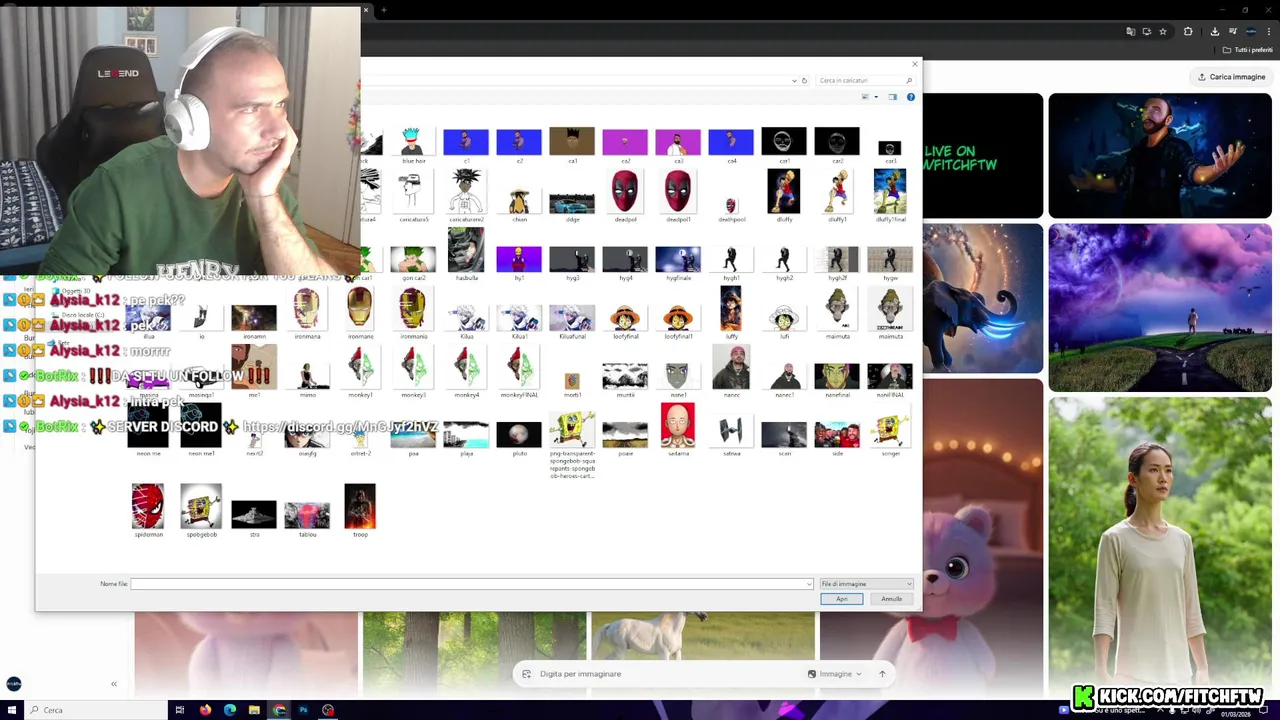This screenshot has width=1280, height=720.
Task: Expand the Nome file history dropdown arrow
Action: tap(809, 584)
